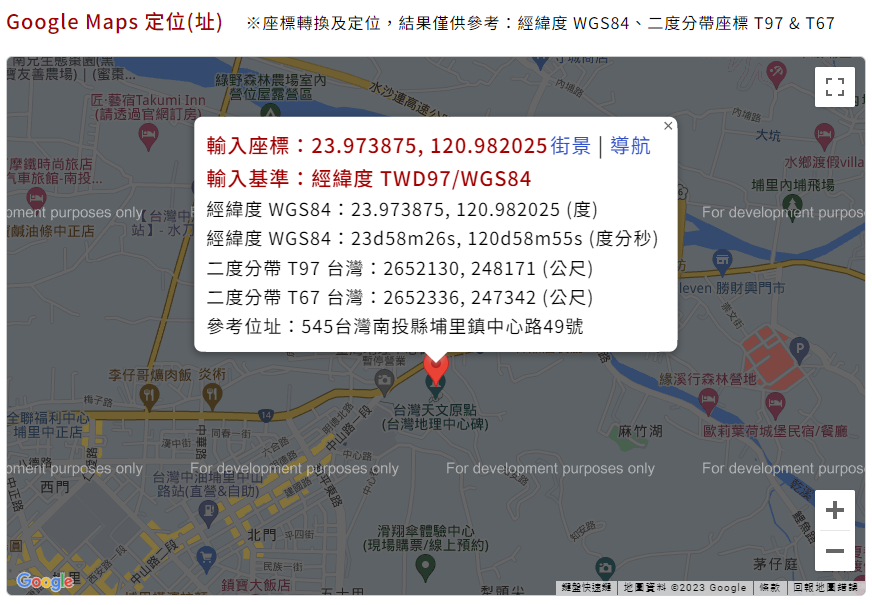Click WGS84 度分秒 coordinates line
Screen dimensions: 872x605
(432, 239)
